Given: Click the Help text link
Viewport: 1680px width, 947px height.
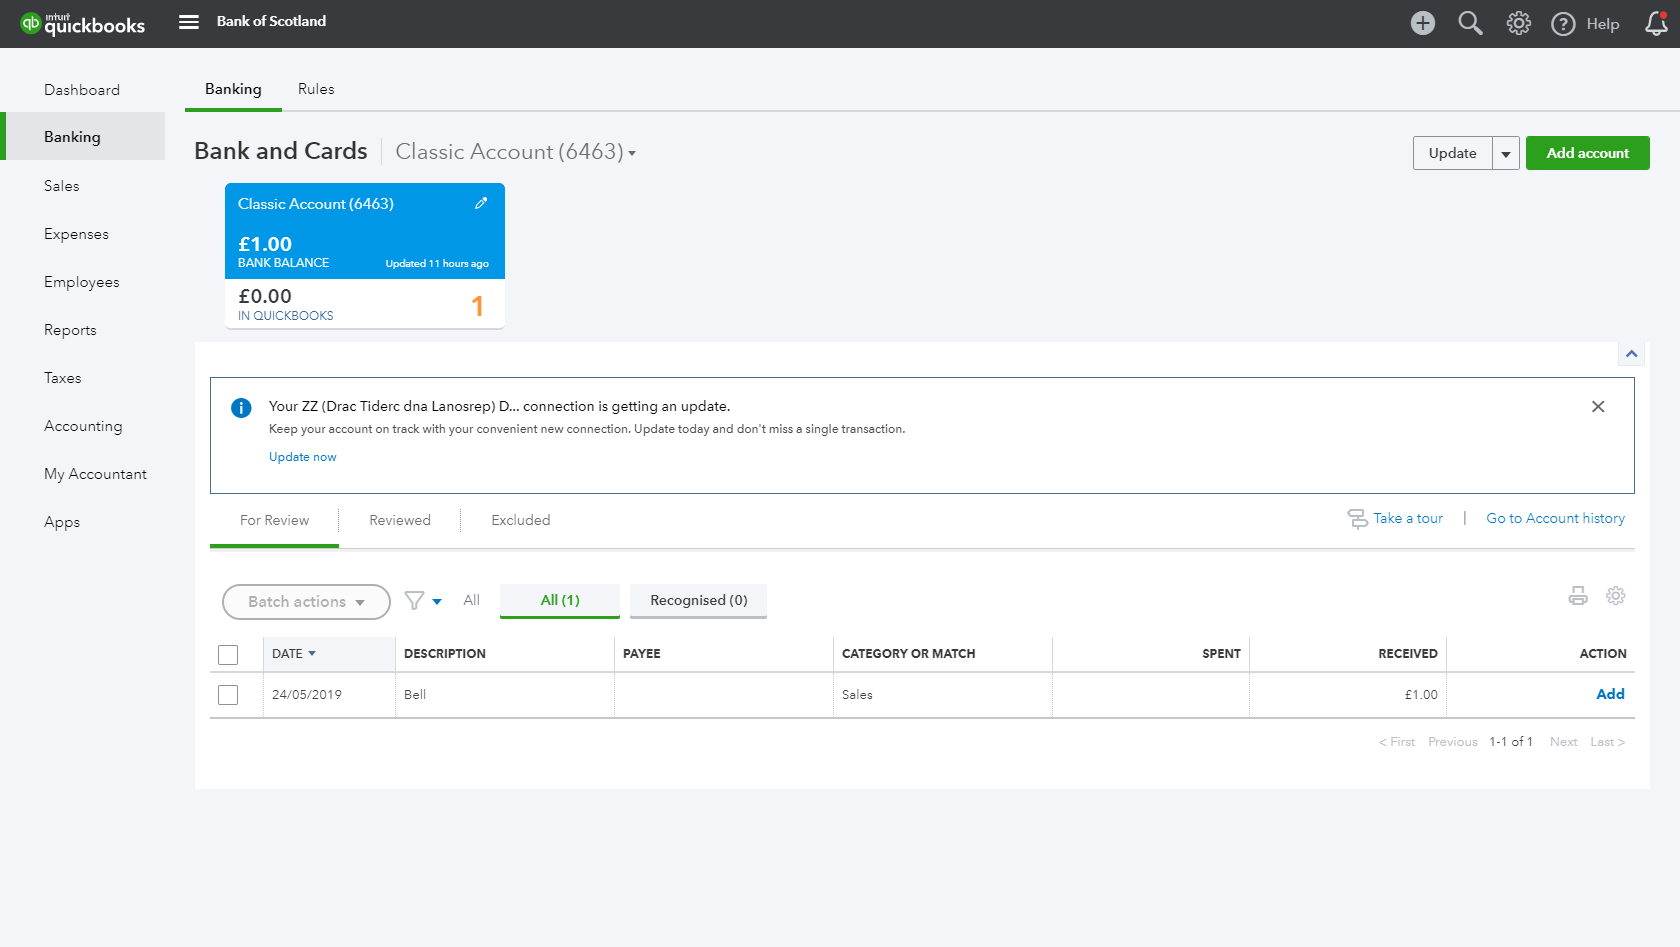Looking at the screenshot, I should pyautogui.click(x=1602, y=24).
